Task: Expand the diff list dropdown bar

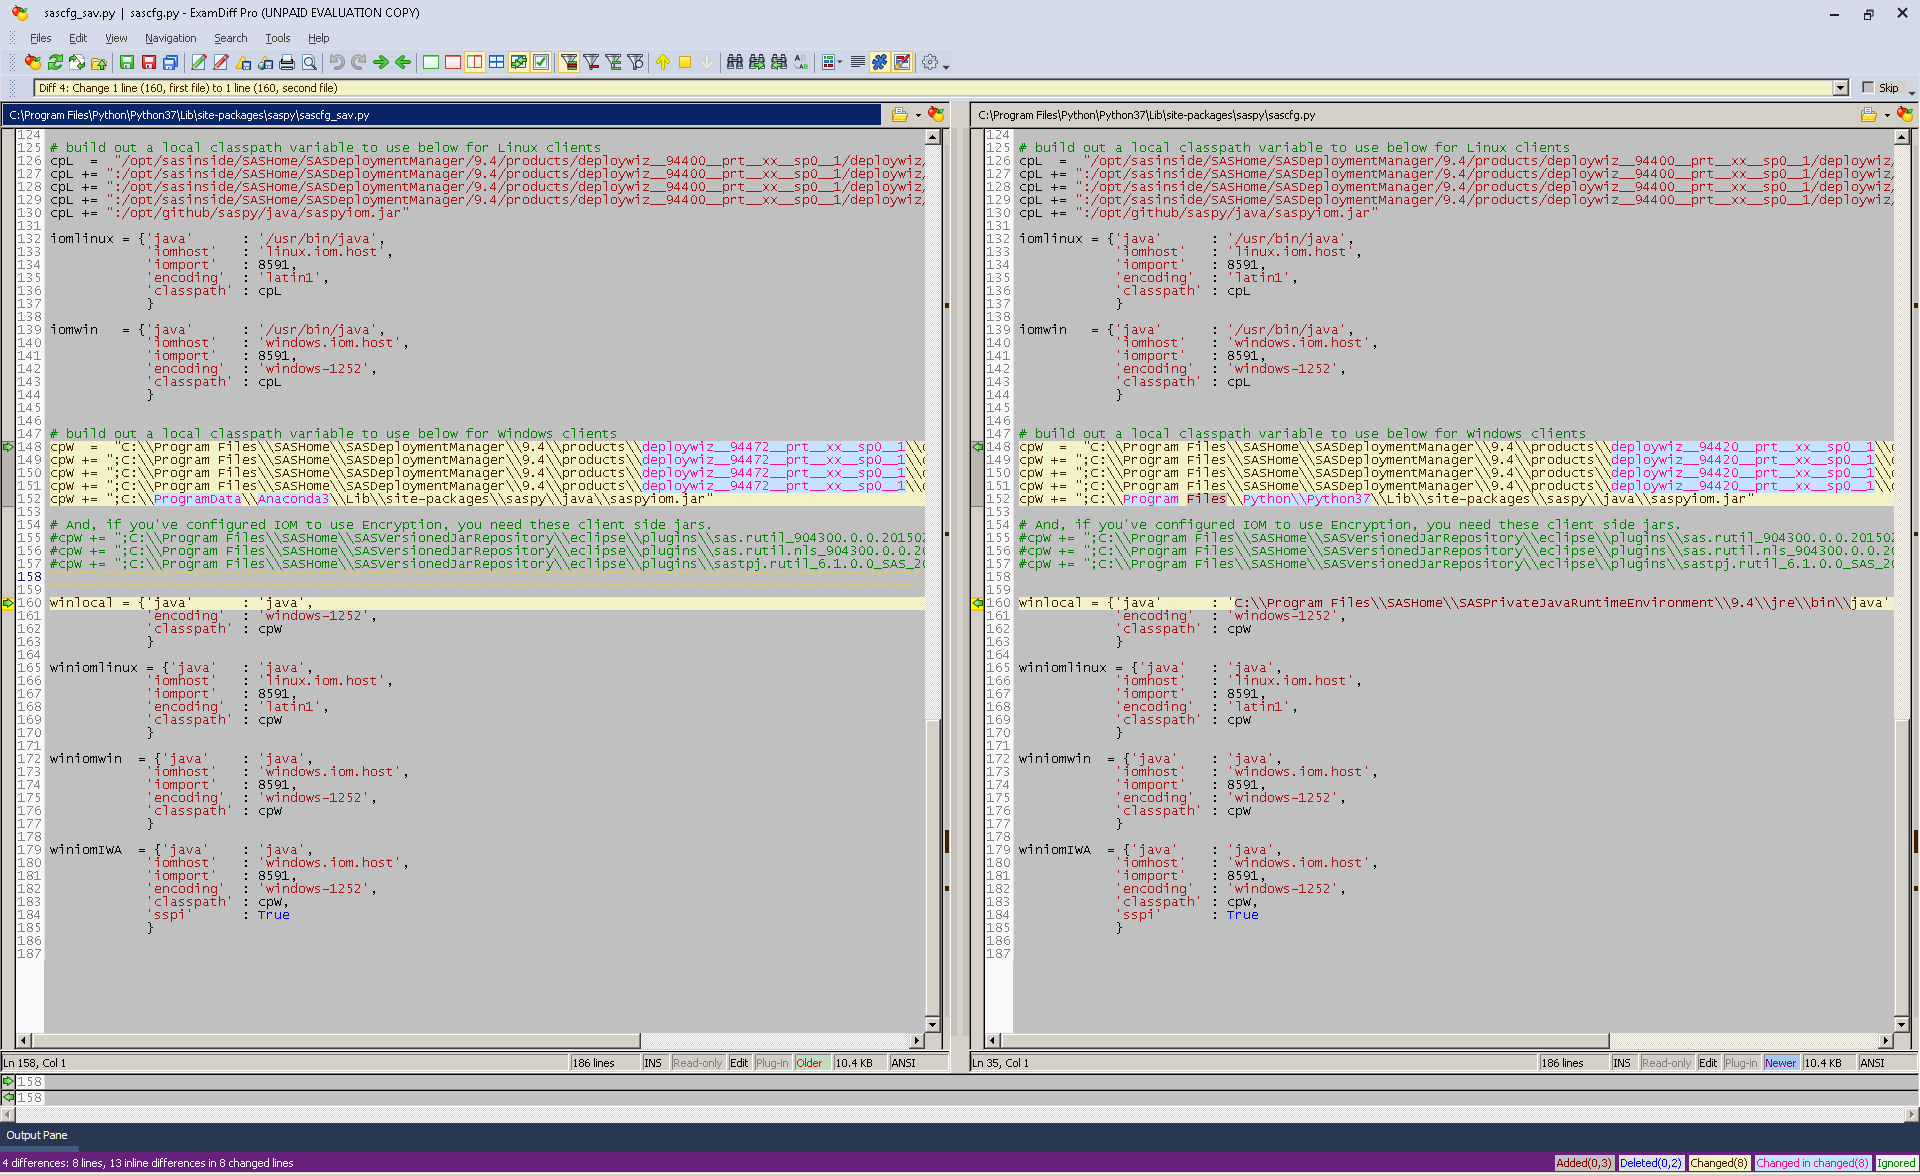Action: coord(1840,88)
